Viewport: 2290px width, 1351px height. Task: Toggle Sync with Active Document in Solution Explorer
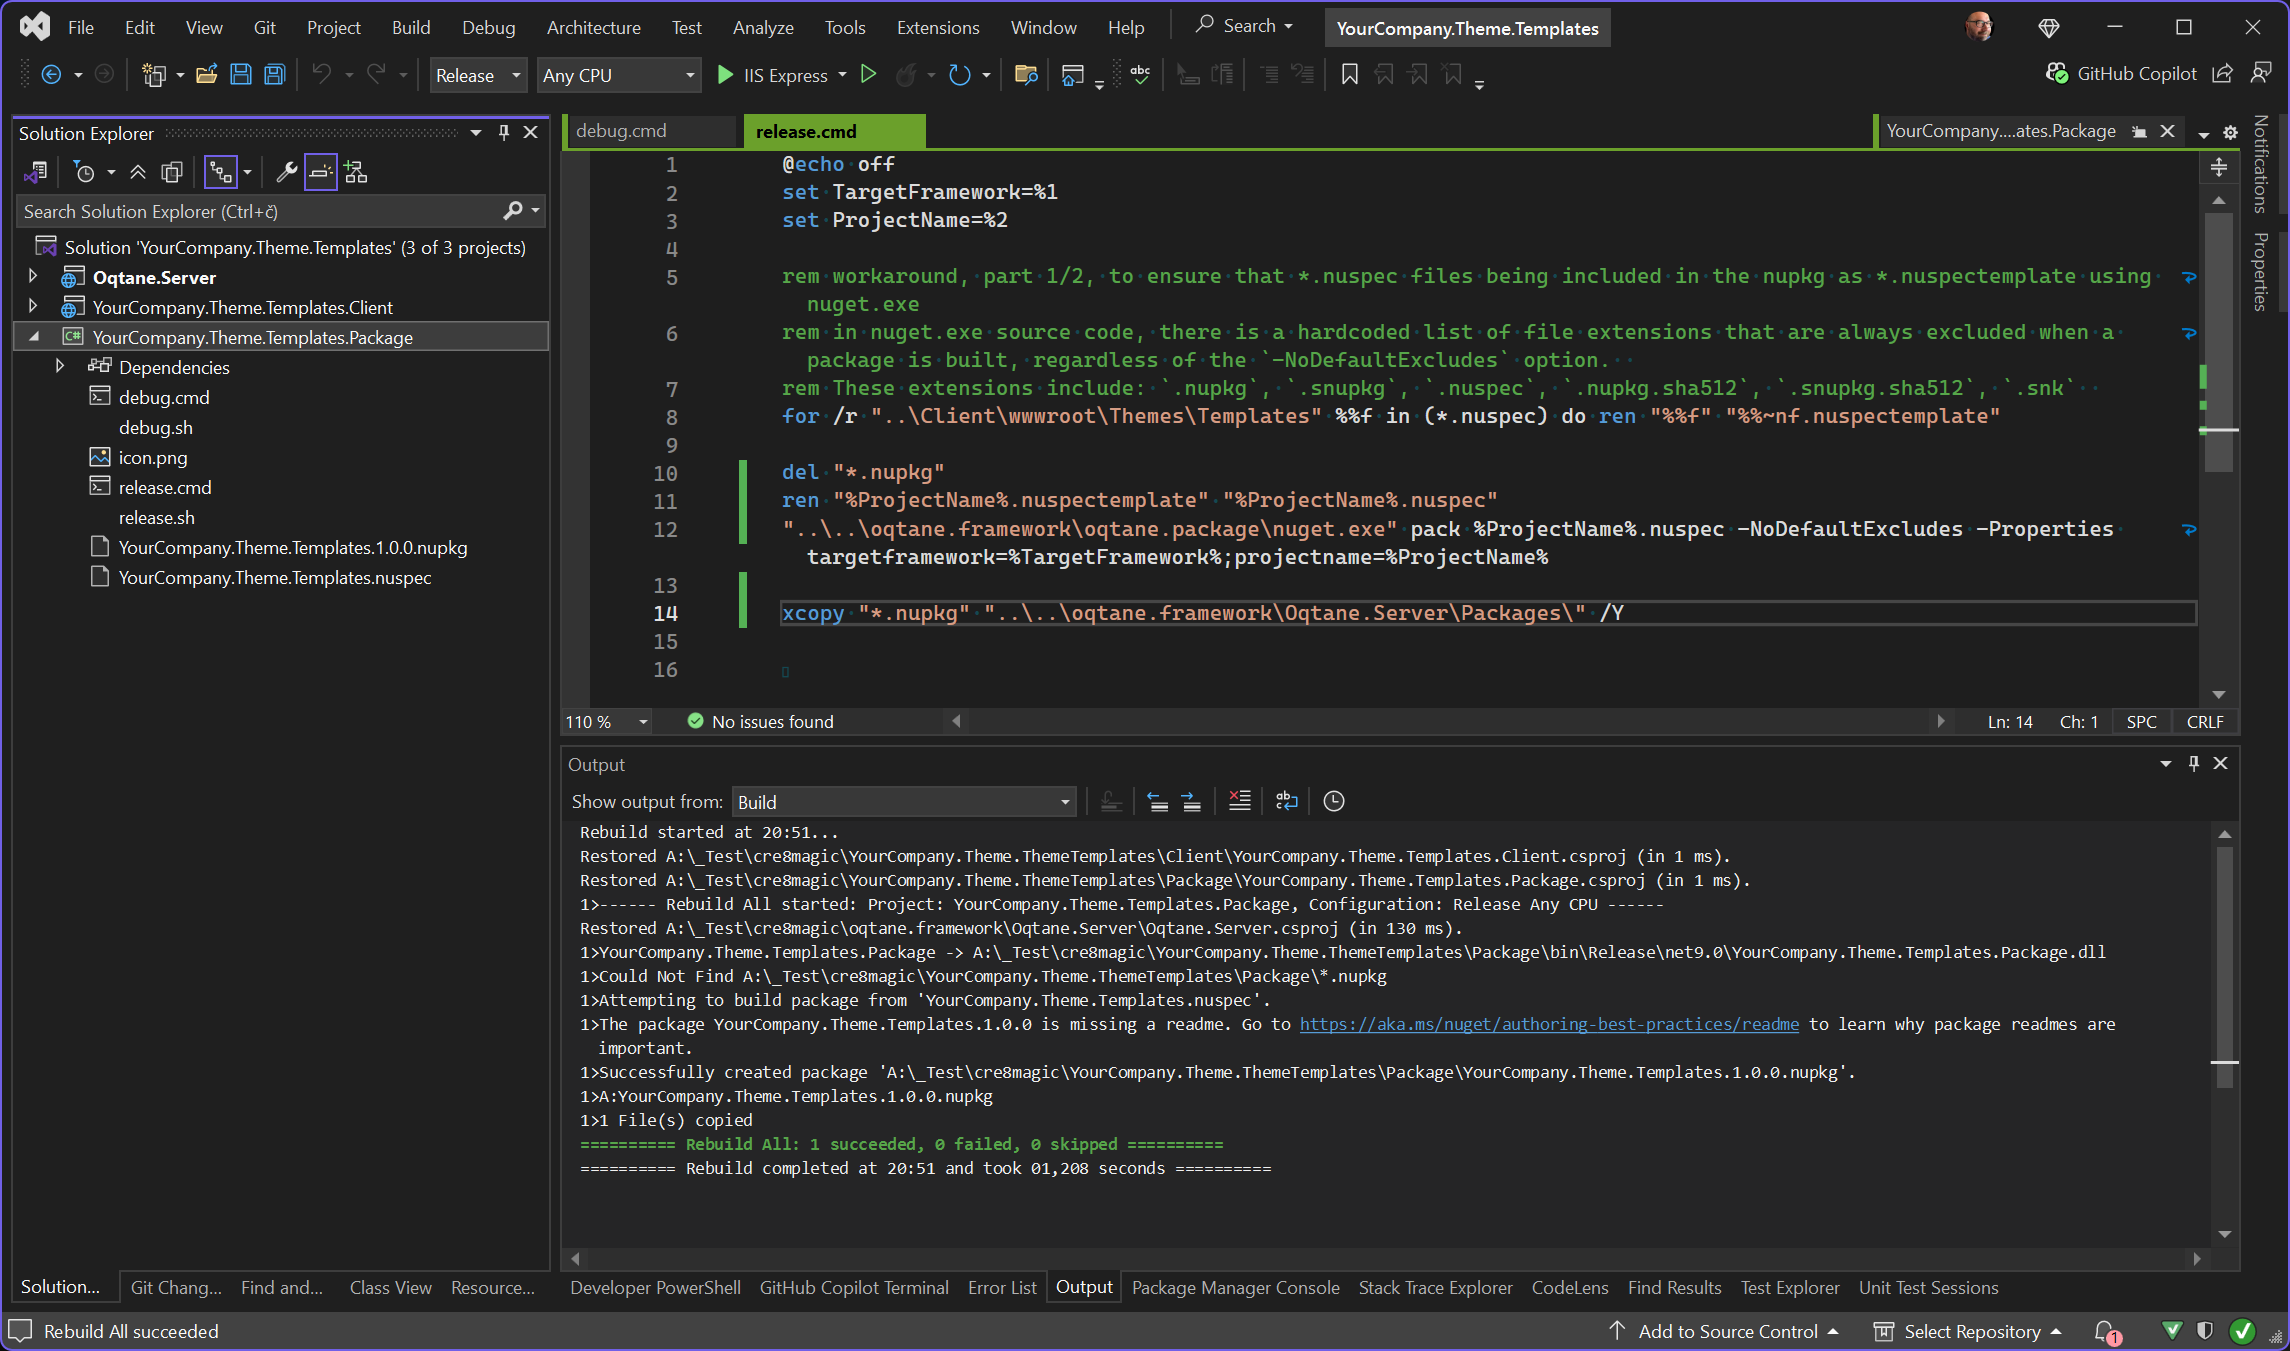coord(221,172)
